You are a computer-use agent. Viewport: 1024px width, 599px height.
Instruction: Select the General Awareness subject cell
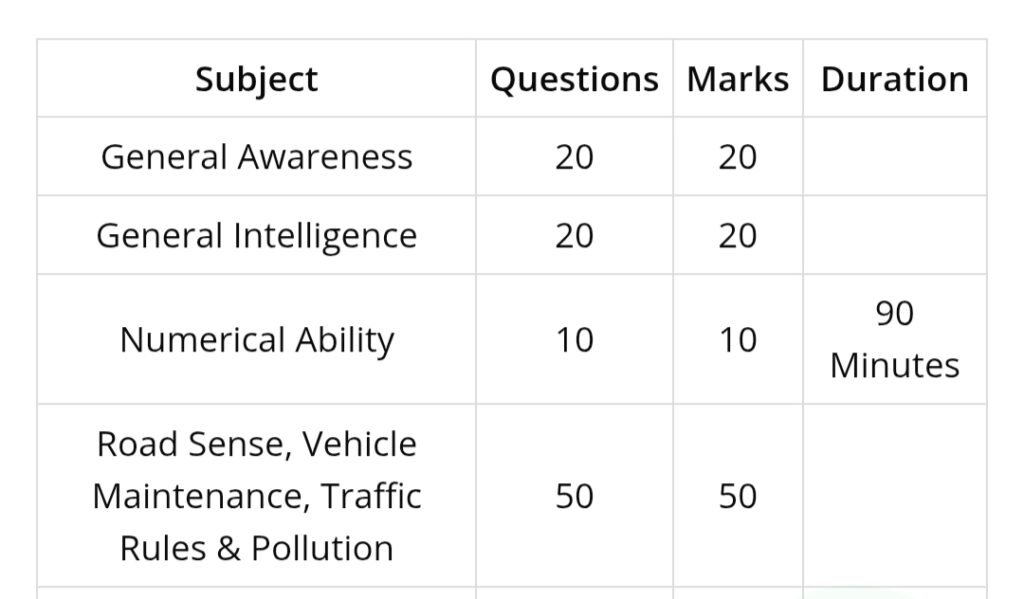256,157
